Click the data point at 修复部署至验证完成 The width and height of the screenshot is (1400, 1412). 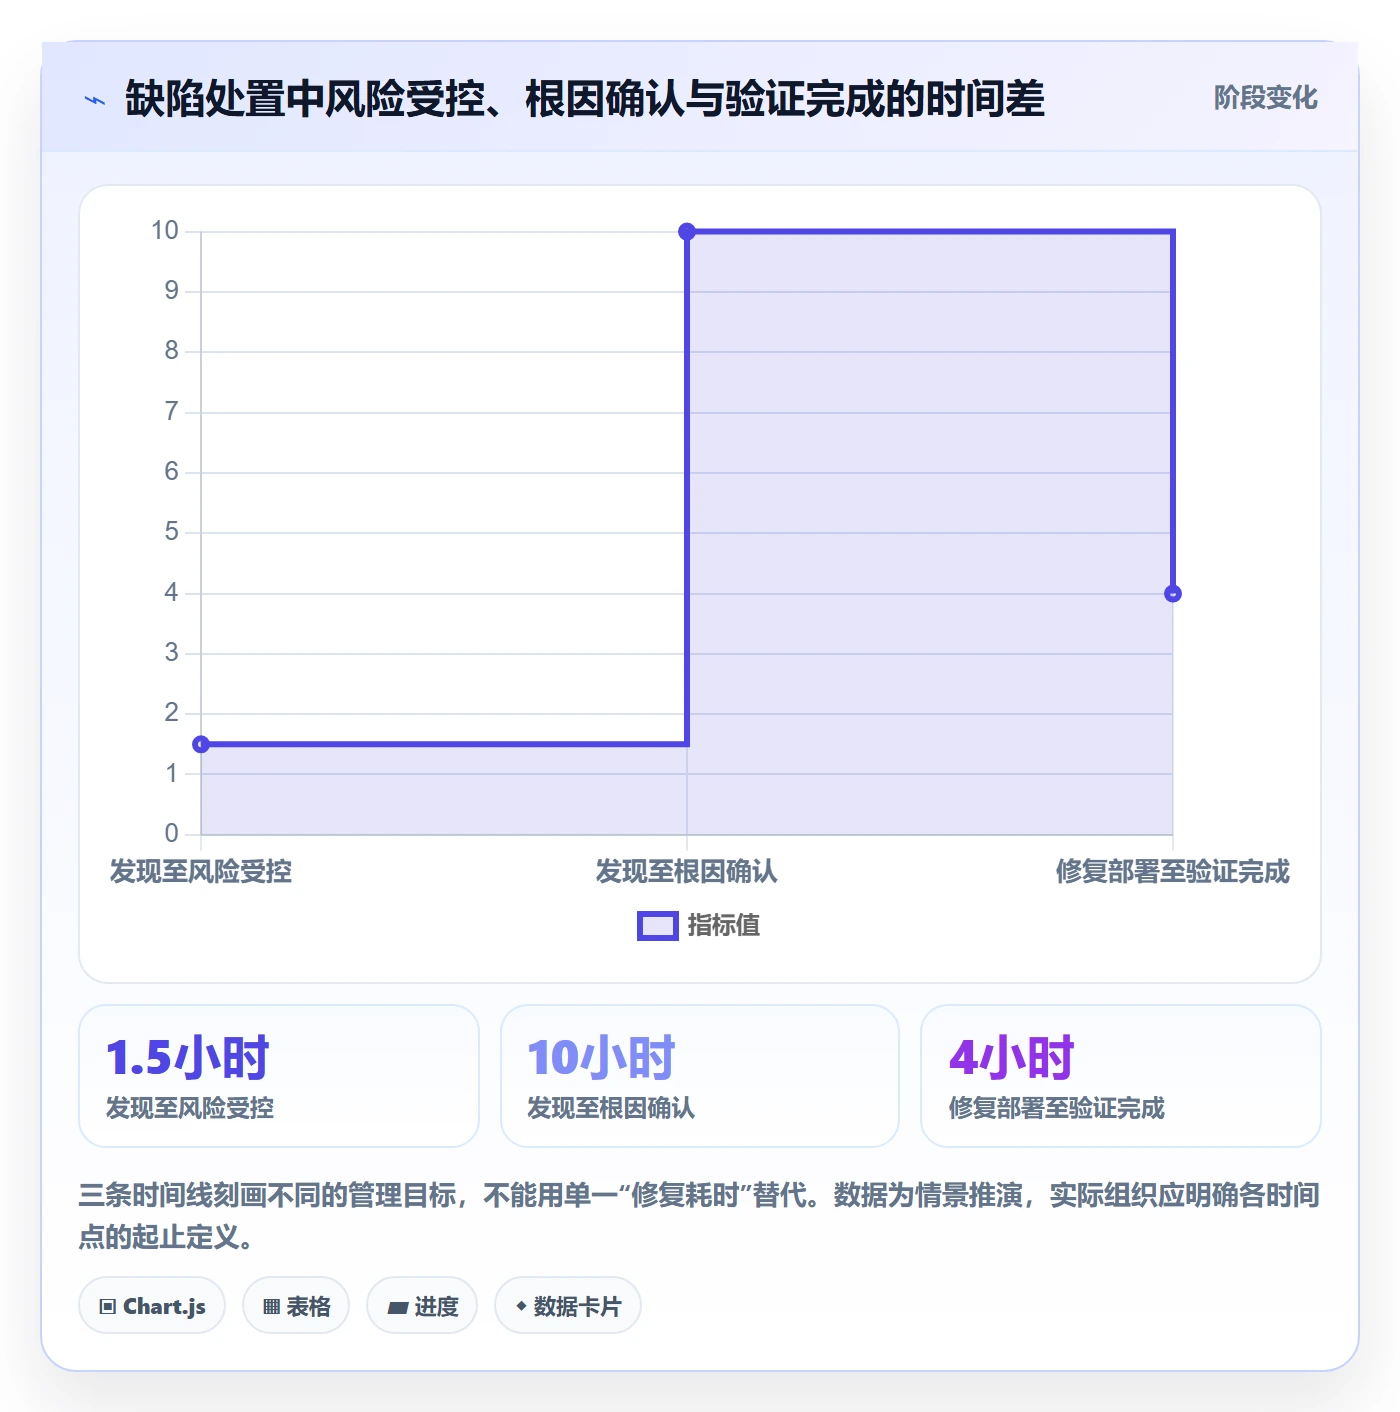pos(1173,594)
